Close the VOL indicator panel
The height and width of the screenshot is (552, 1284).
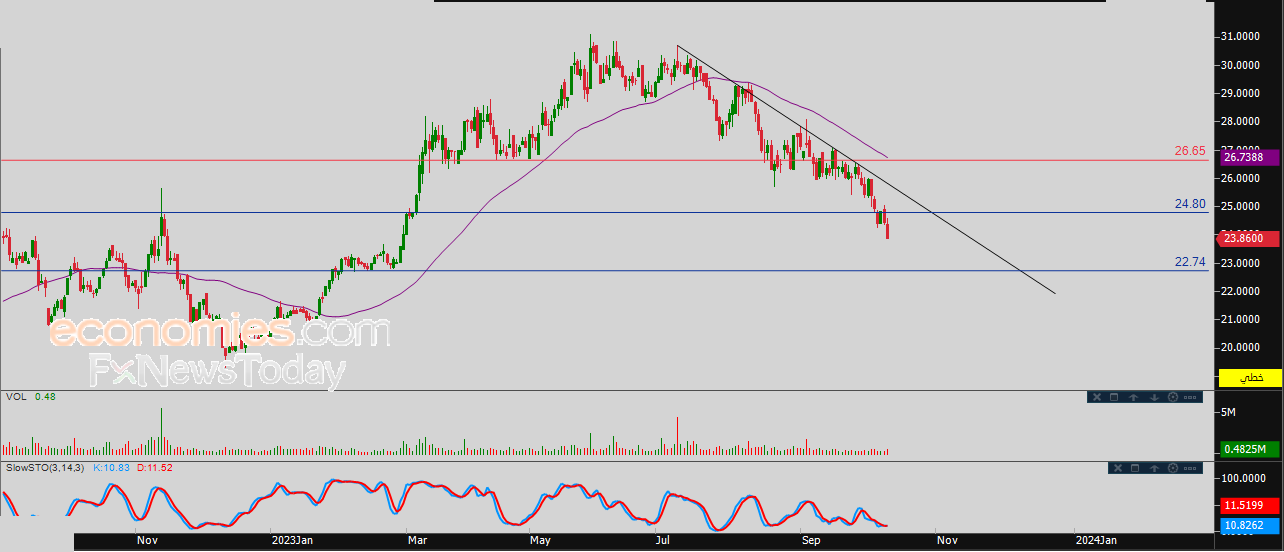click(x=1096, y=397)
